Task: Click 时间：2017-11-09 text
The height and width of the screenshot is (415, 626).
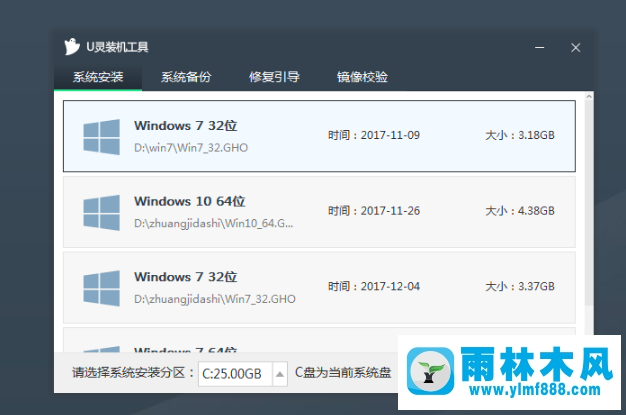Action: [374, 135]
